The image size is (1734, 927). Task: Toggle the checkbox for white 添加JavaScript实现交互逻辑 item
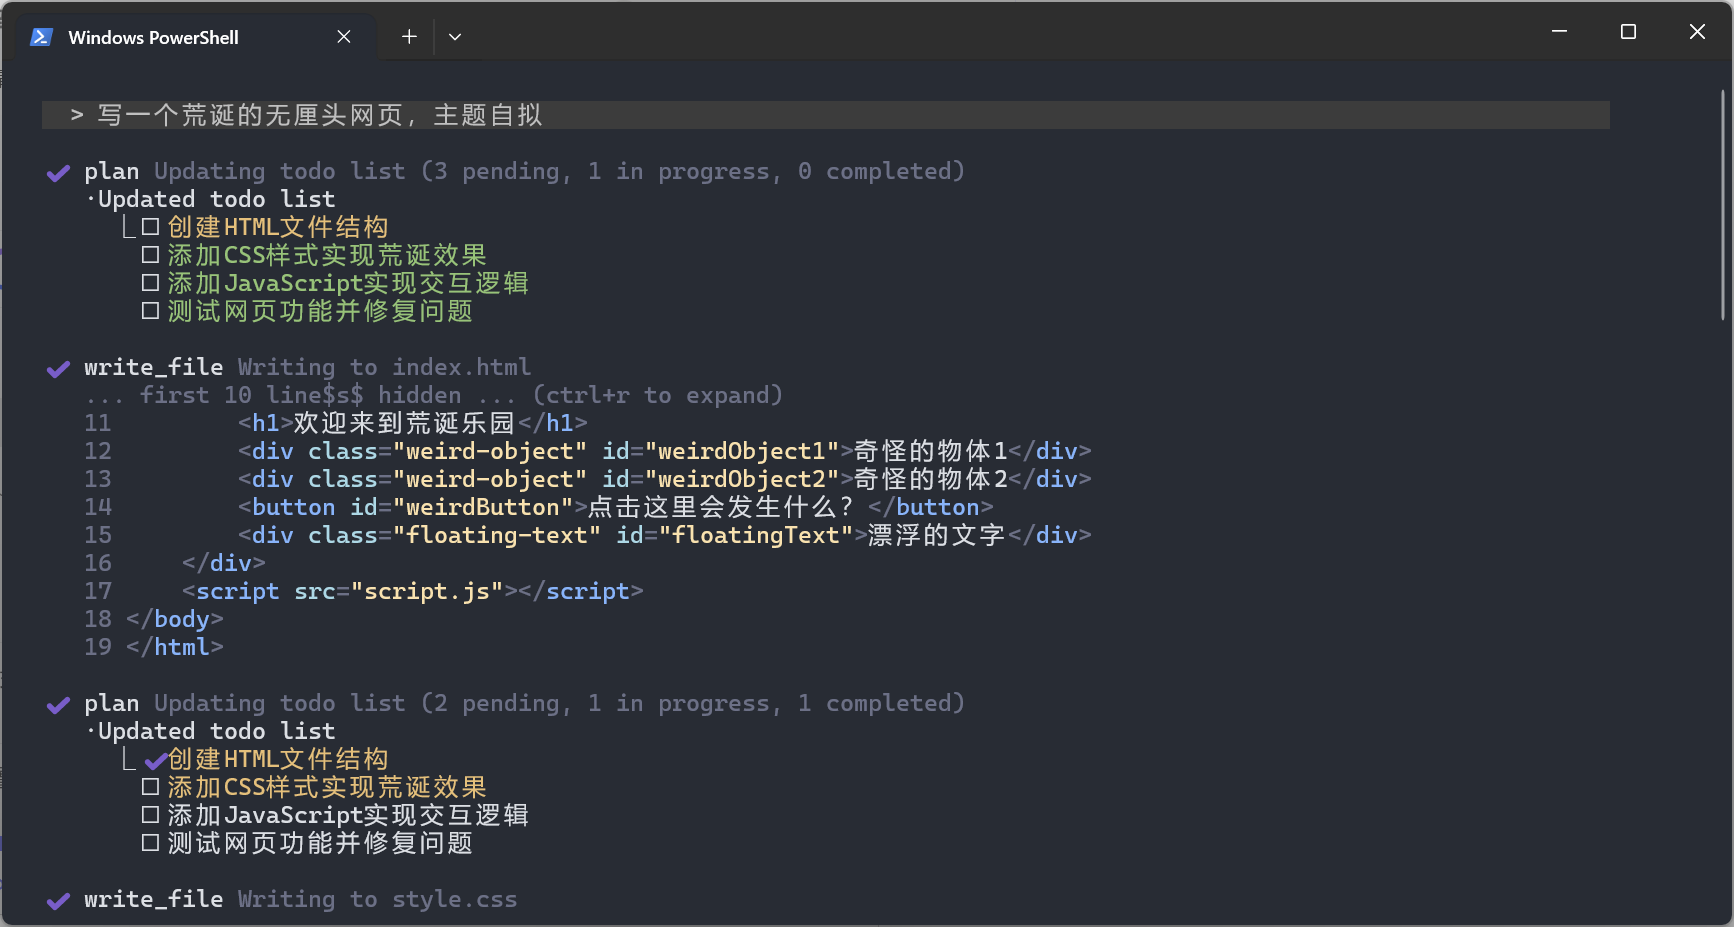point(150,815)
